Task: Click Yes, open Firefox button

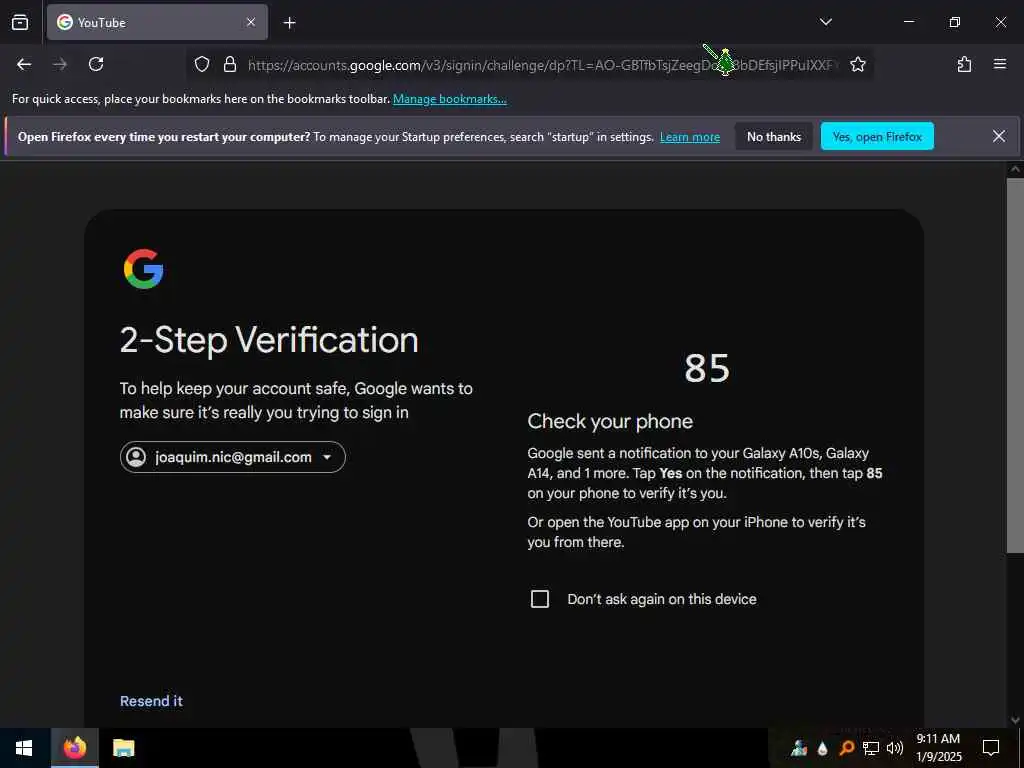Action: point(877,136)
